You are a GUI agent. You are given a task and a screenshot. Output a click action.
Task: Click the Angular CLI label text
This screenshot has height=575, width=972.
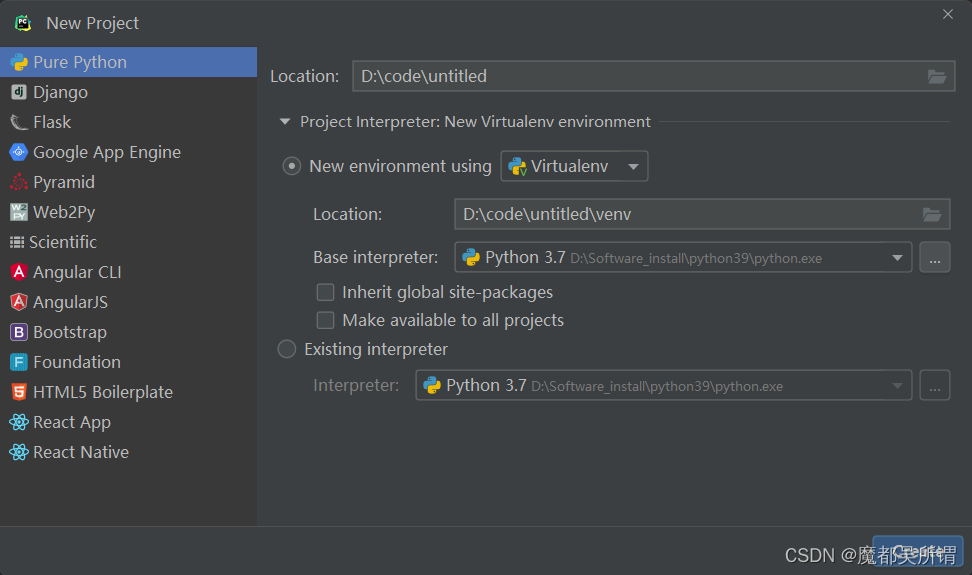pos(77,272)
